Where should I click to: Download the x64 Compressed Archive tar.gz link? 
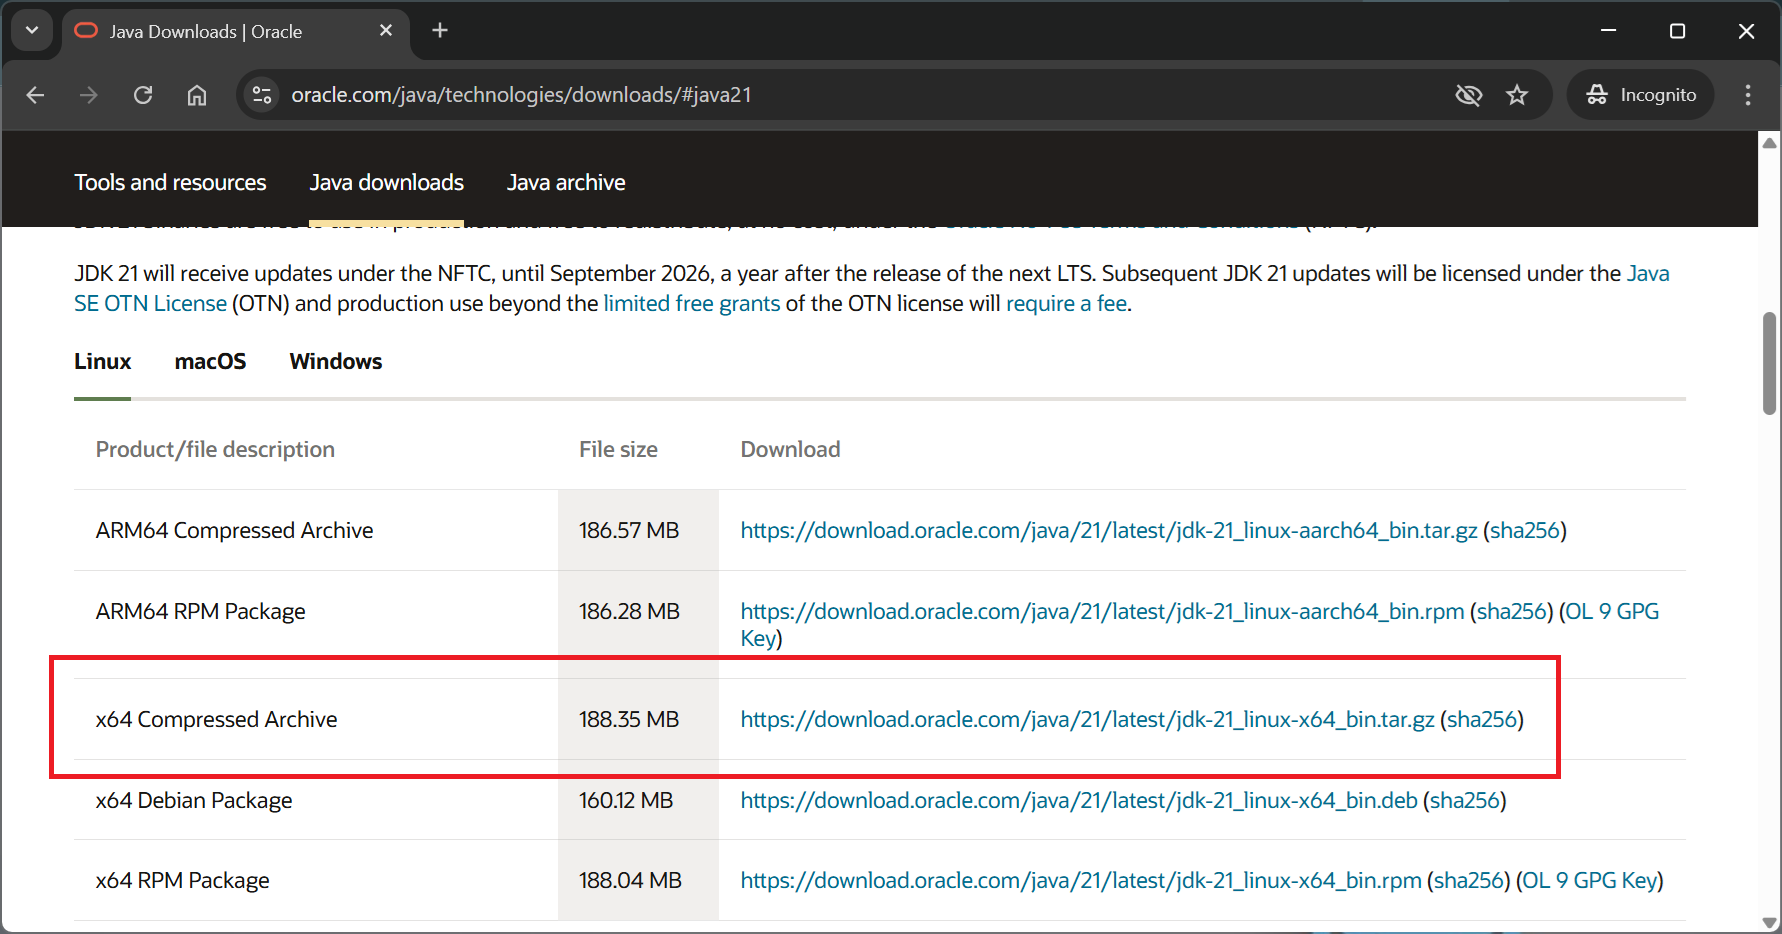(x=1087, y=720)
